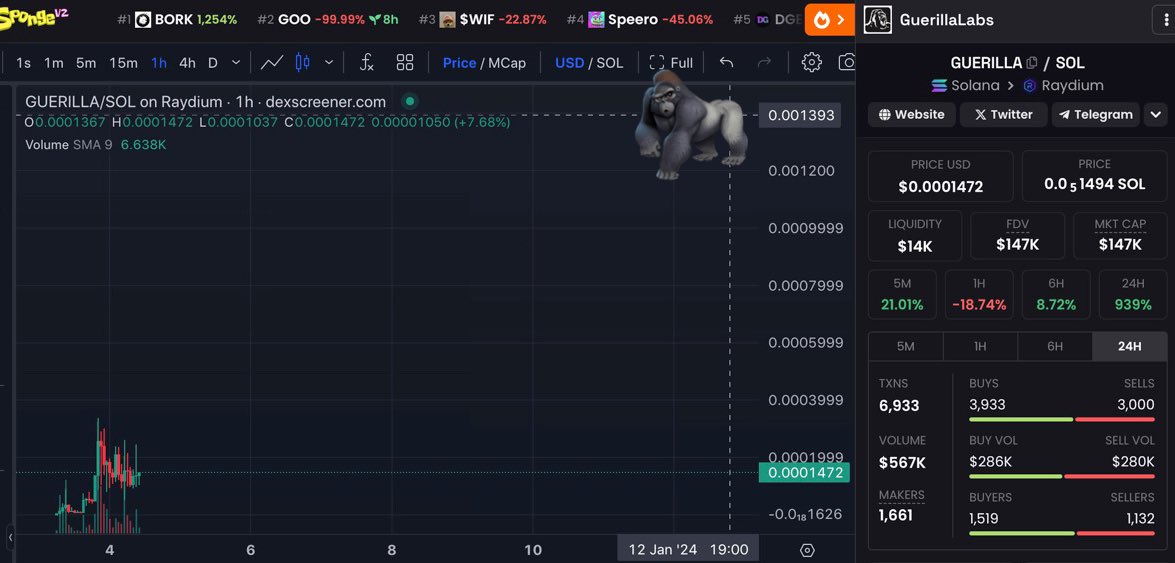Screen dimensions: 1175x563
Task: Click the Raydium DEX icon
Action: [1030, 85]
